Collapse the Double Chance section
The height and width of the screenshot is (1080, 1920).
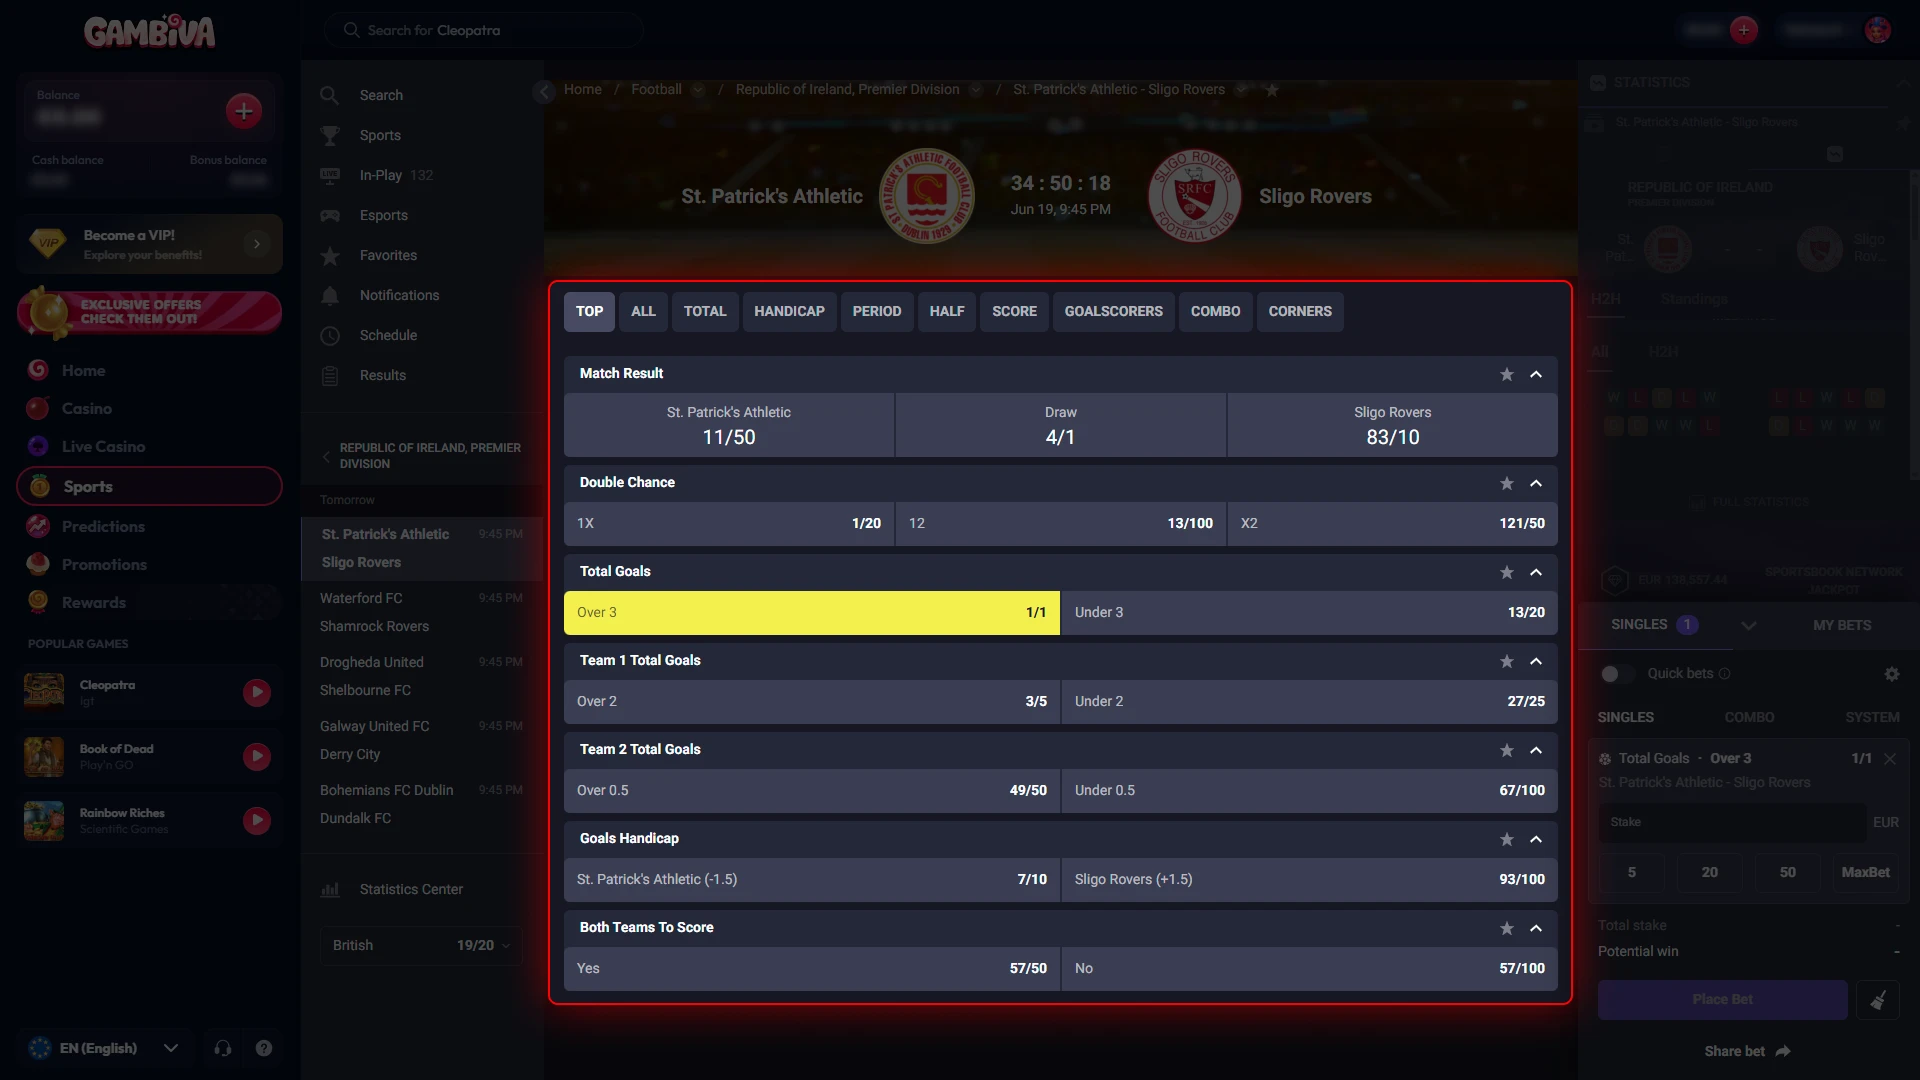point(1536,483)
